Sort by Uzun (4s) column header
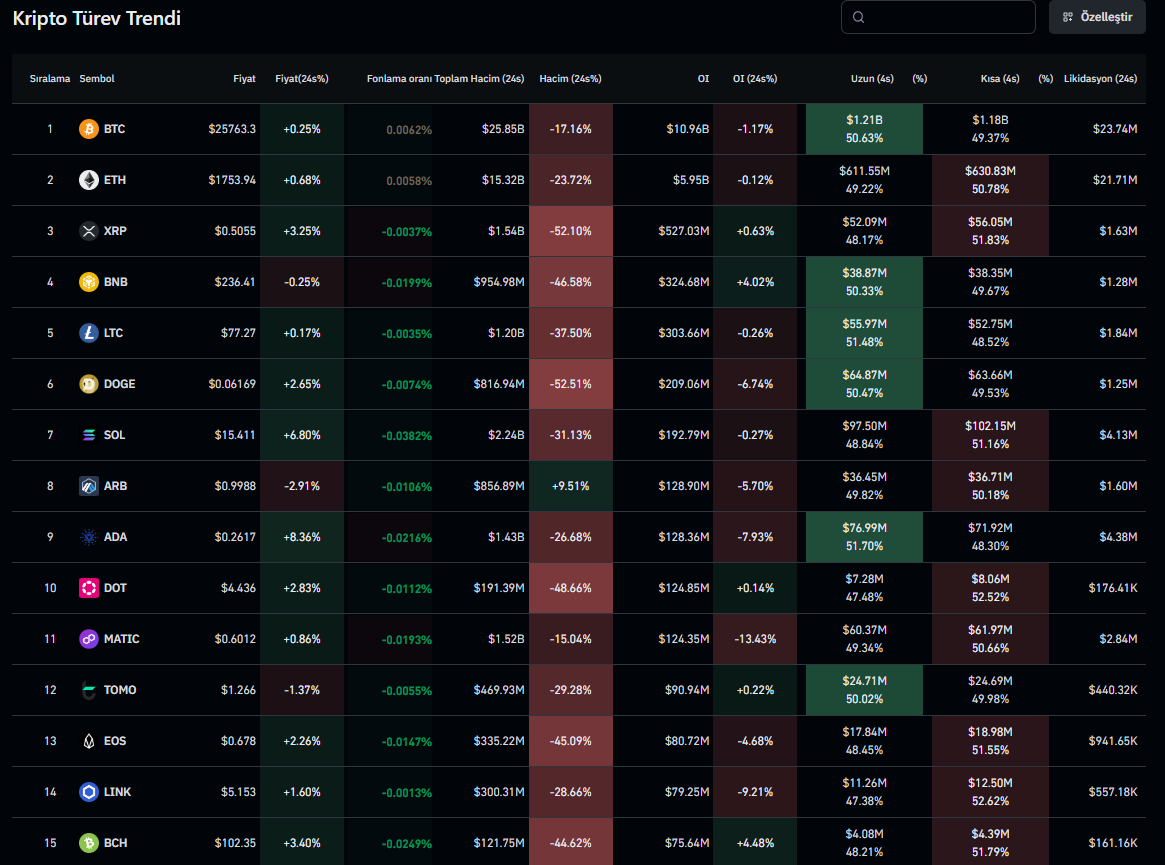 click(872, 78)
